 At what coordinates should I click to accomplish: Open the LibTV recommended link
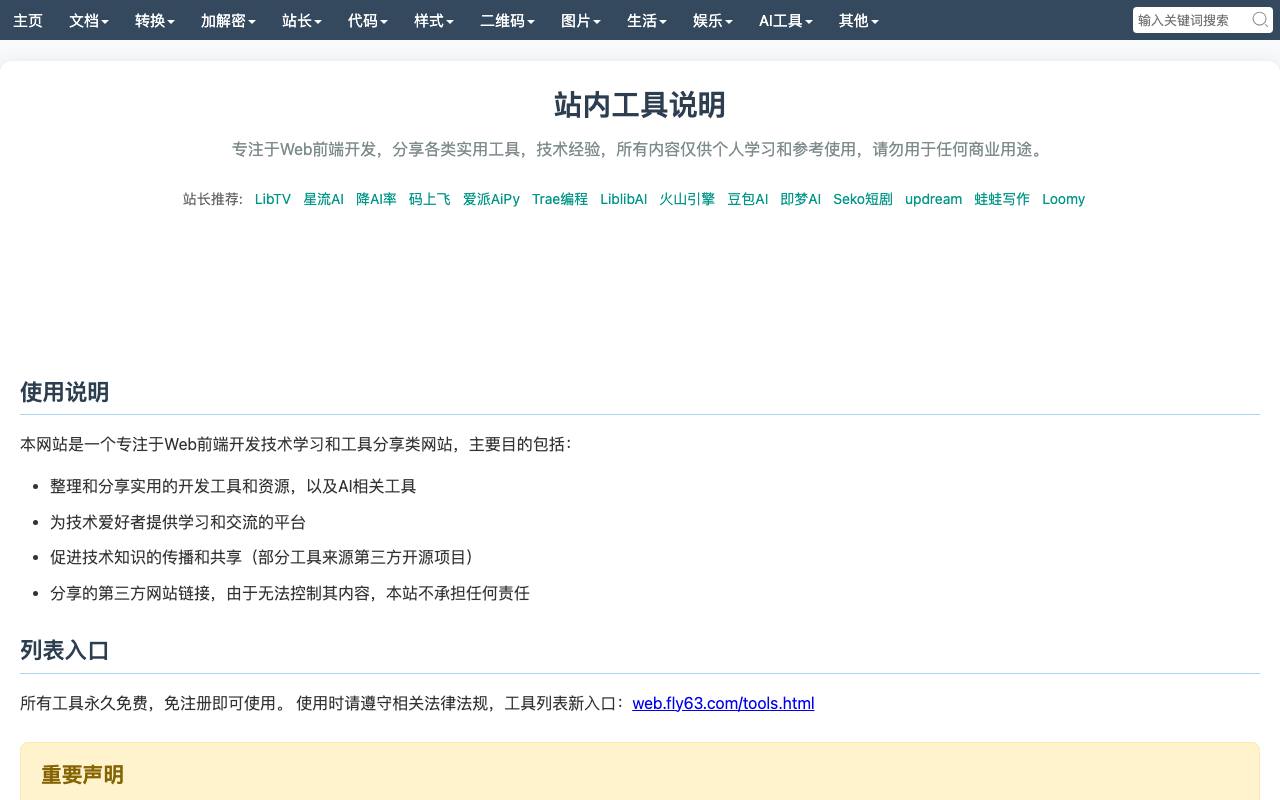273,199
